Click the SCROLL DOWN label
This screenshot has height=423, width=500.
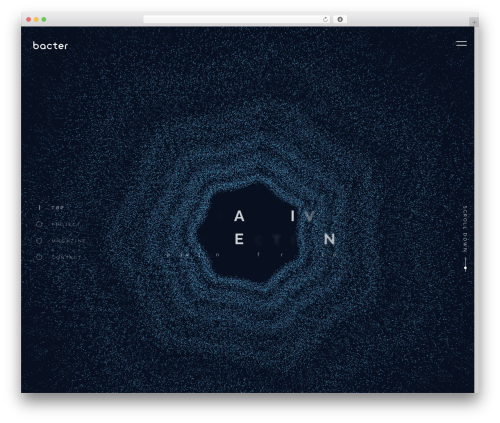pyautogui.click(x=465, y=229)
